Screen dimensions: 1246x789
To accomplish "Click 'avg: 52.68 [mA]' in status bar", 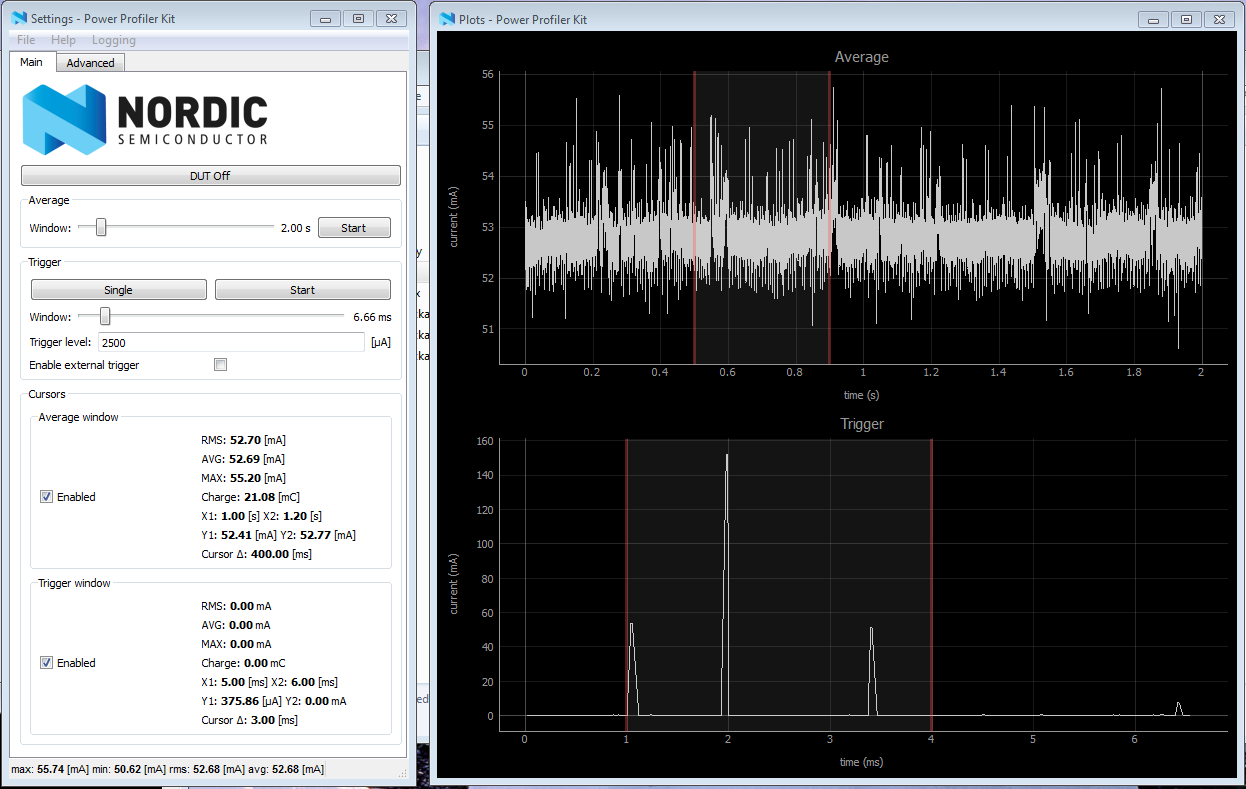I will tap(286, 769).
